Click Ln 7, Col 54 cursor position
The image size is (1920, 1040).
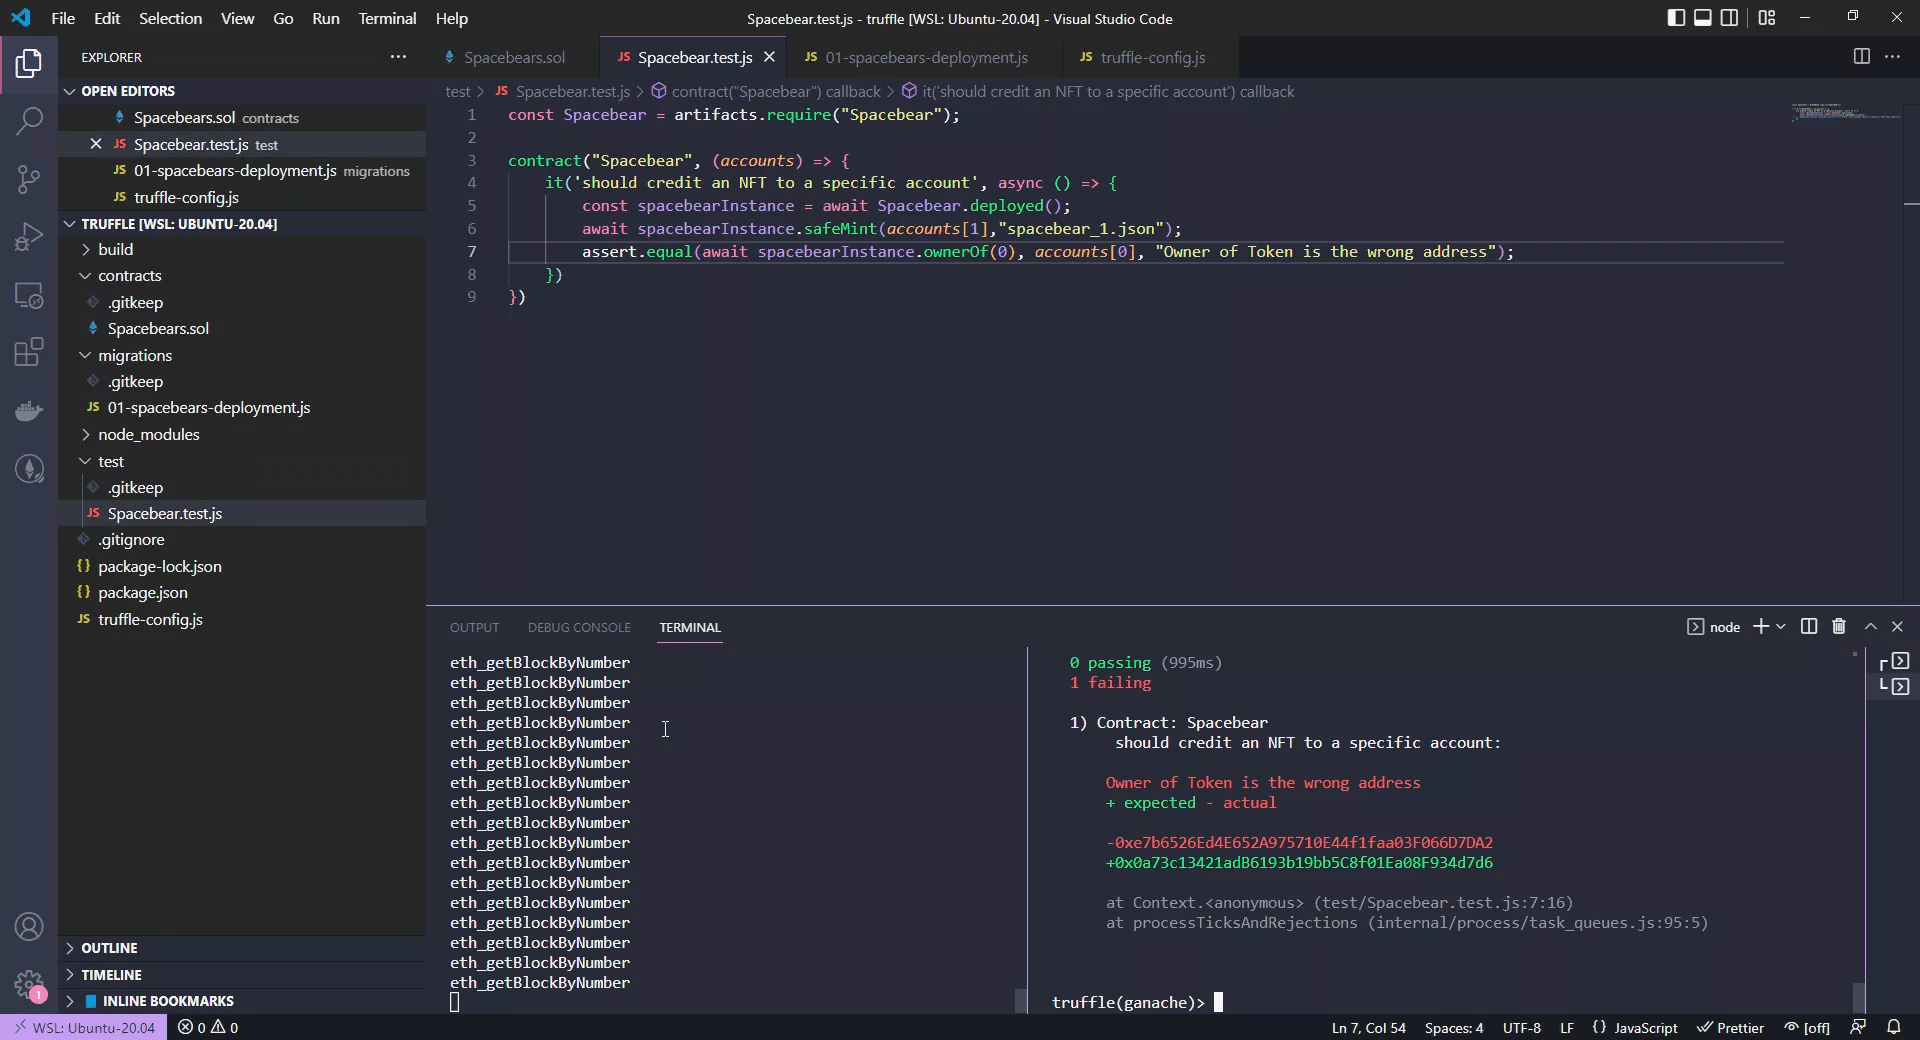tap(1368, 1027)
